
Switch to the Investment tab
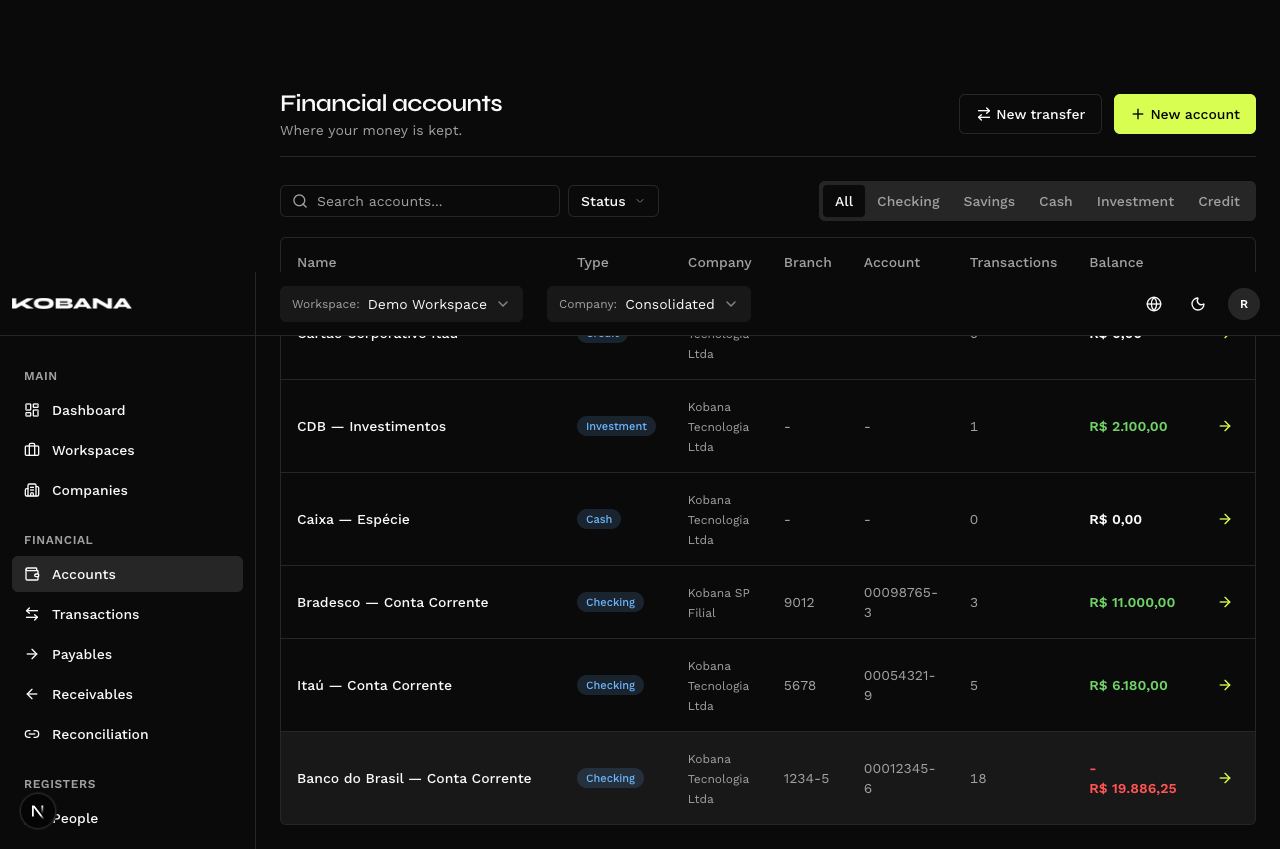[x=1135, y=201]
